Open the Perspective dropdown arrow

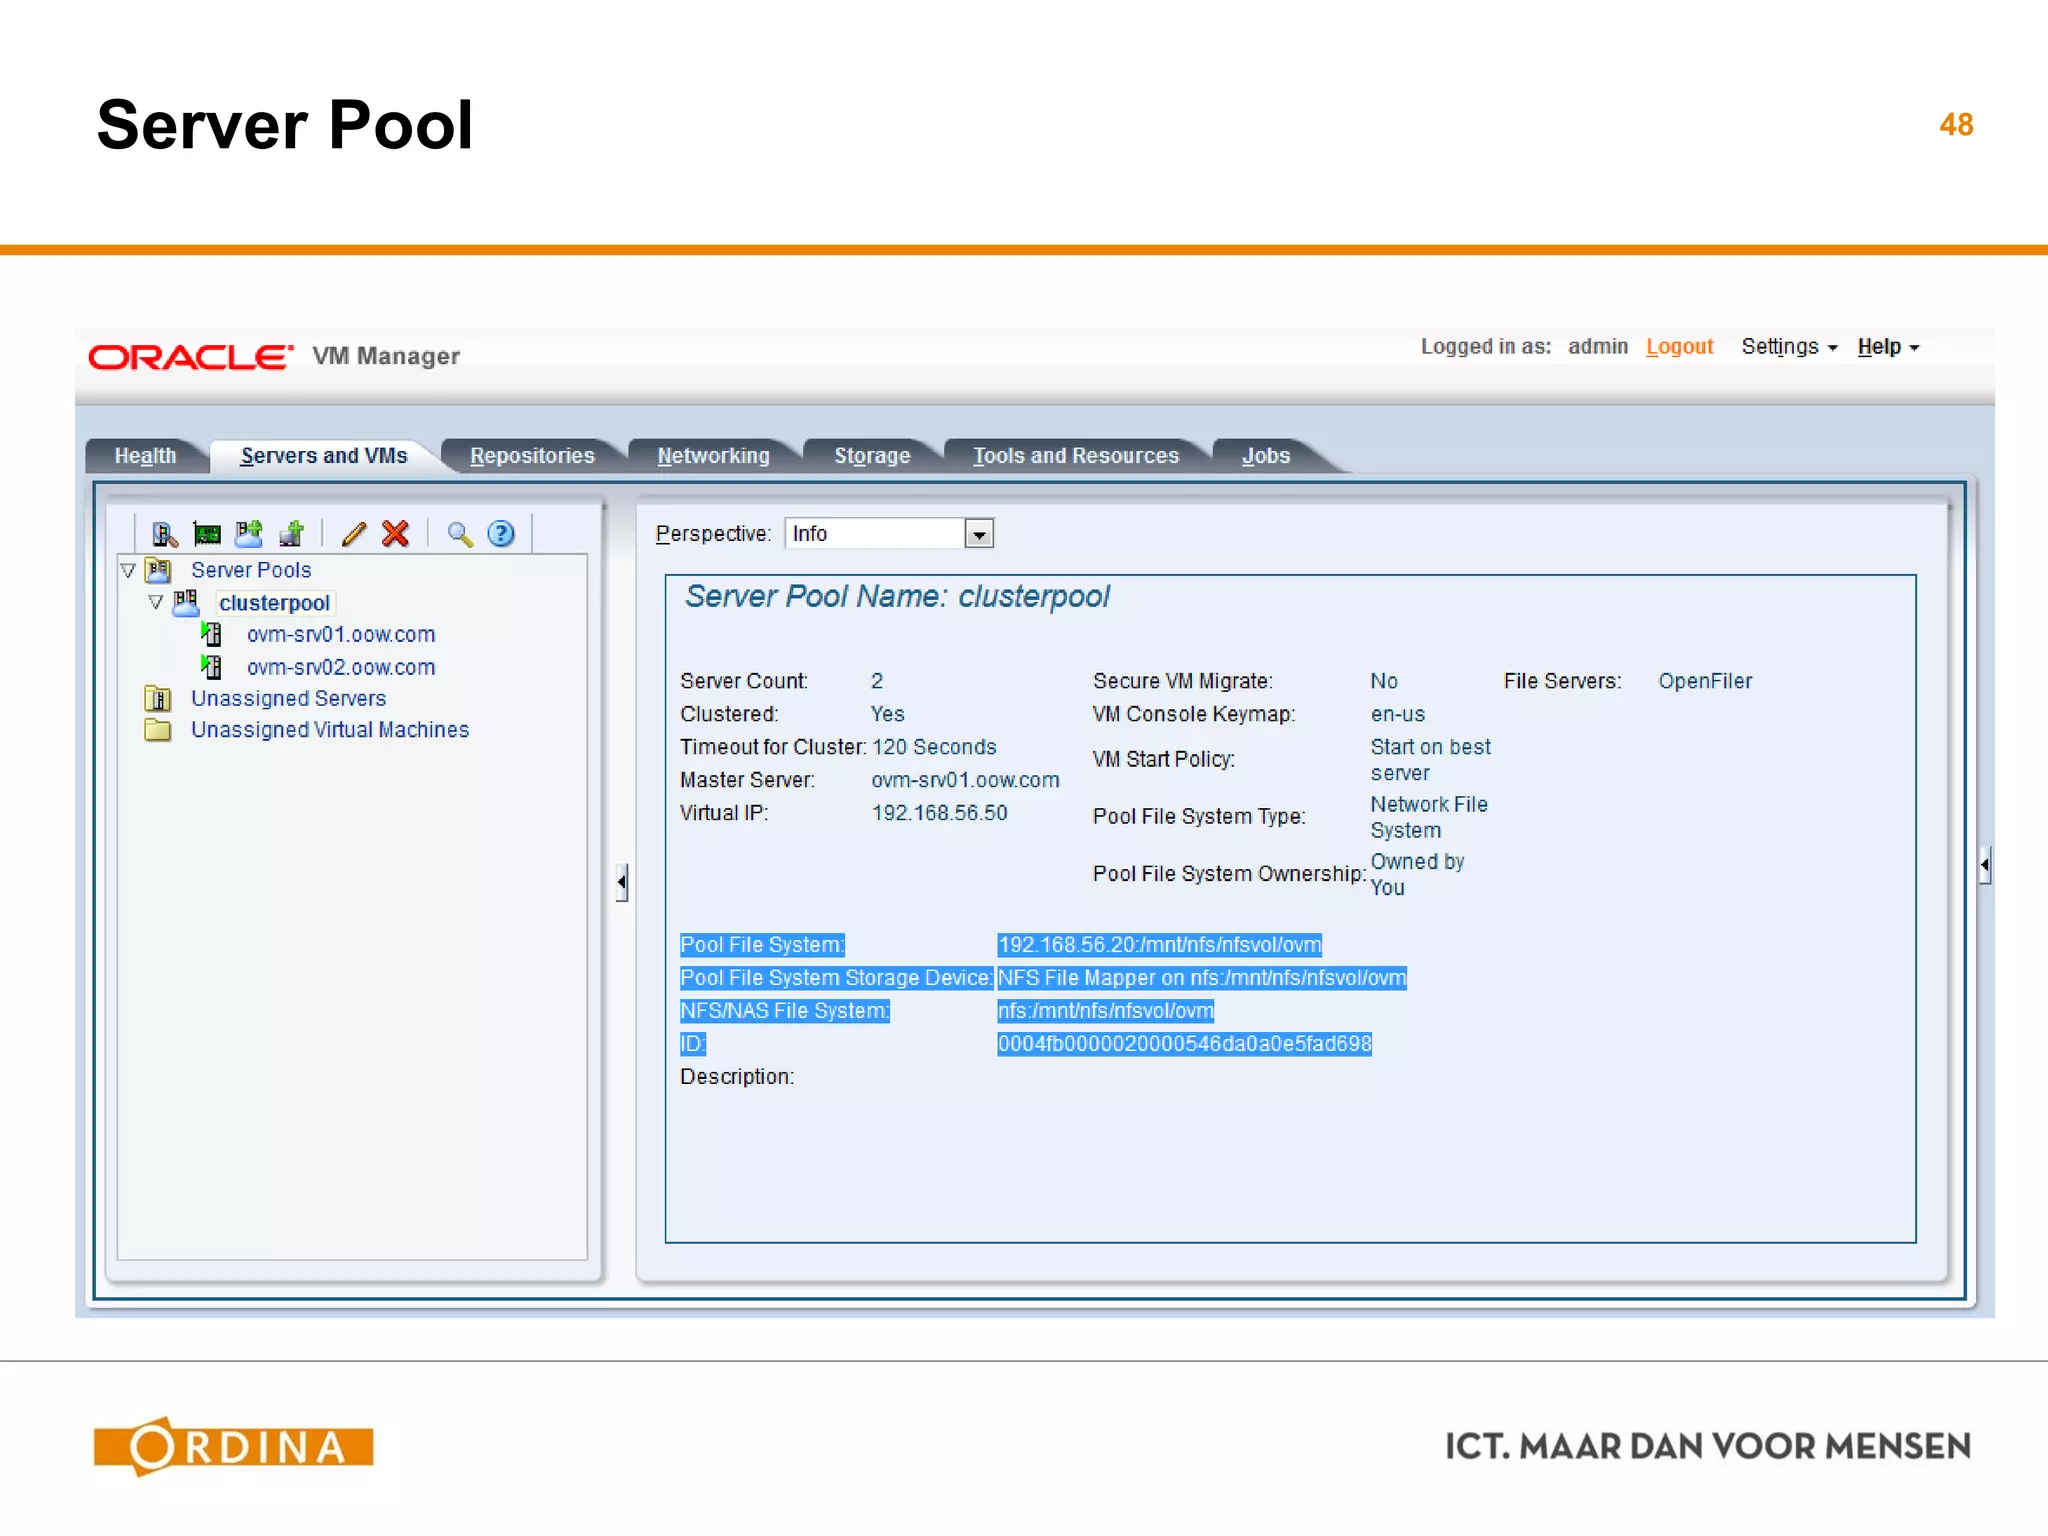pyautogui.click(x=979, y=534)
